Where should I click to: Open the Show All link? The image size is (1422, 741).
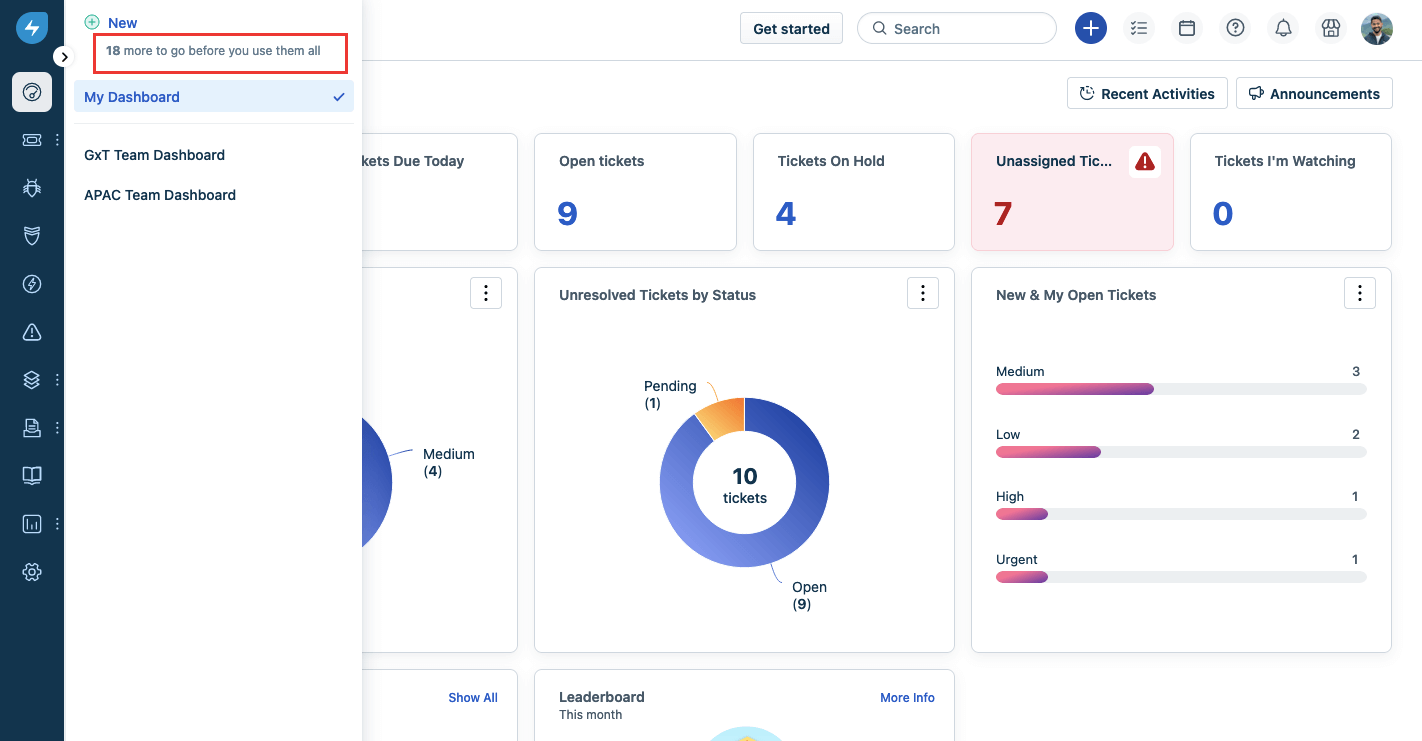[x=472, y=697]
